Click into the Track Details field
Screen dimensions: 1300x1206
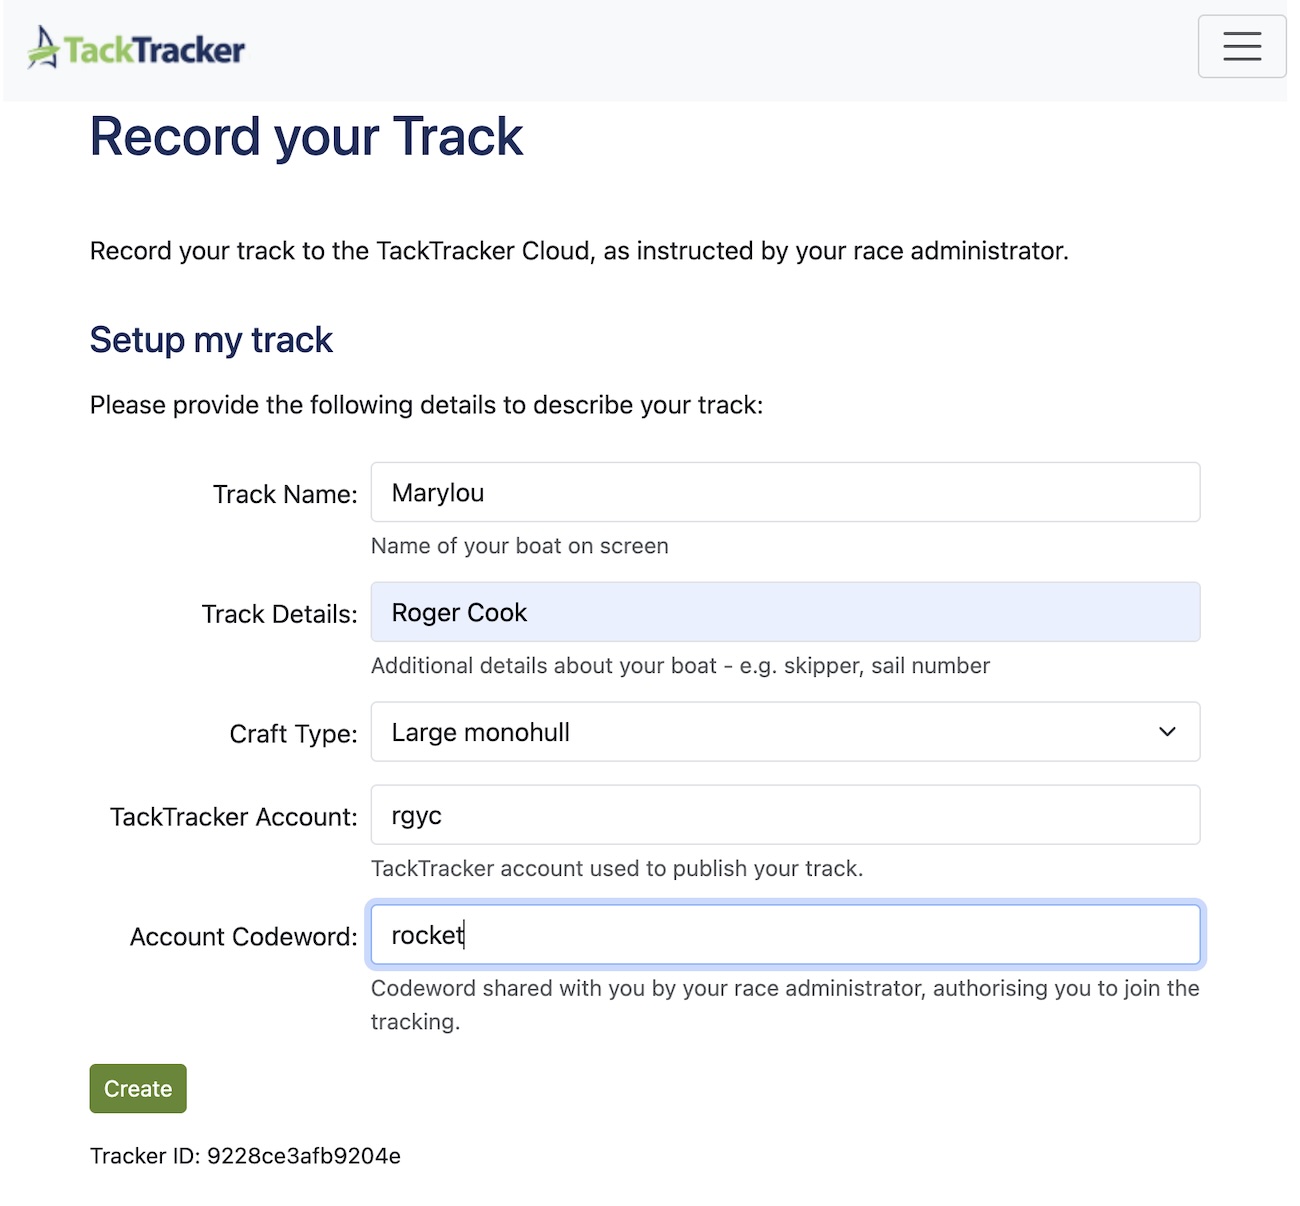[x=784, y=612]
